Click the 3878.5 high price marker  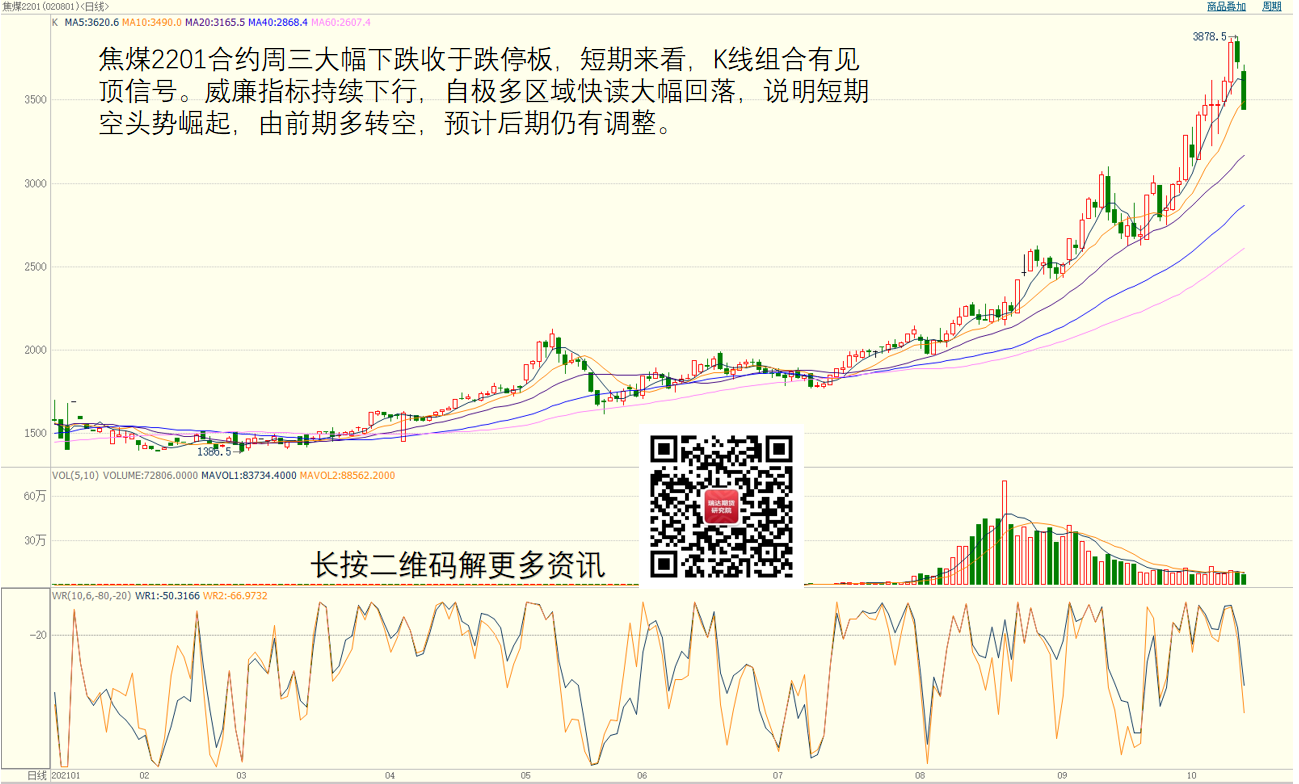[x=1209, y=37]
